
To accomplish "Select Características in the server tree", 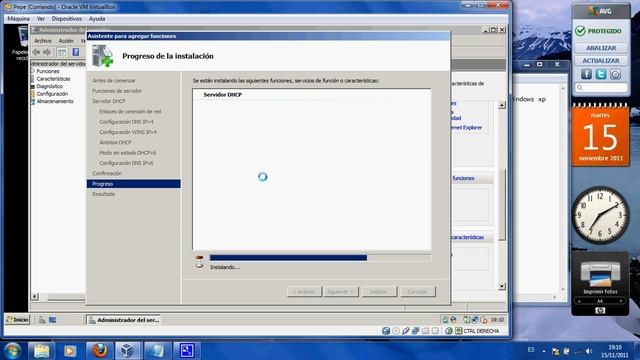I will point(53,79).
